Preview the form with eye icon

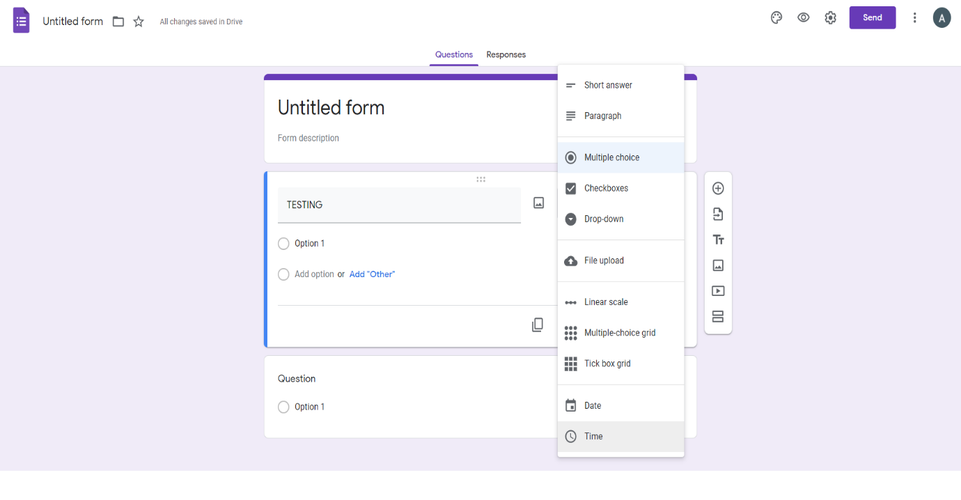pos(803,18)
